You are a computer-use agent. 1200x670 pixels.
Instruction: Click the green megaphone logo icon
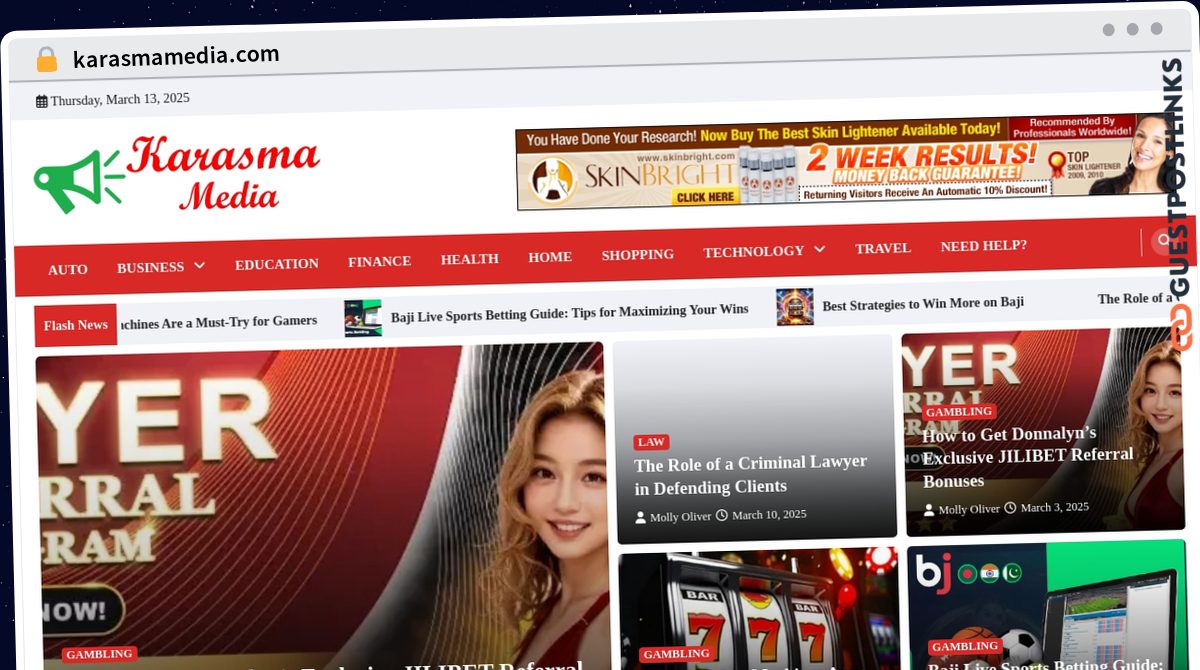tap(78, 180)
